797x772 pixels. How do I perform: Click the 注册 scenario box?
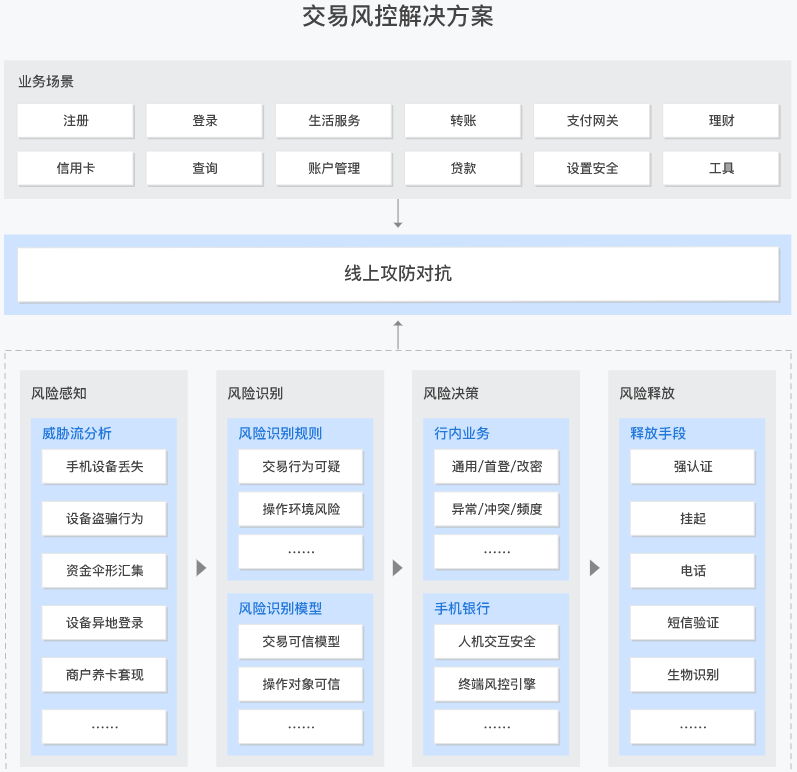(x=76, y=121)
